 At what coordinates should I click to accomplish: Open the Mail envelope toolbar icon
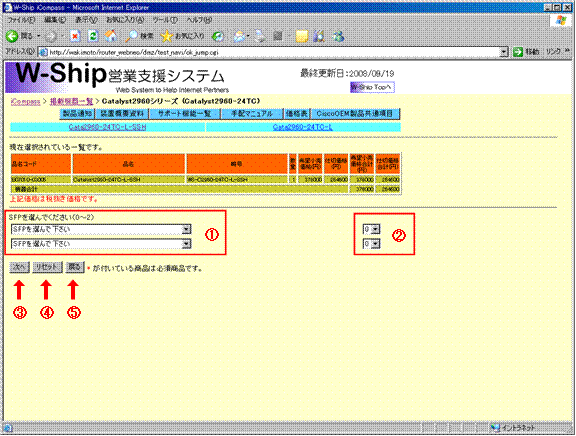(240, 36)
